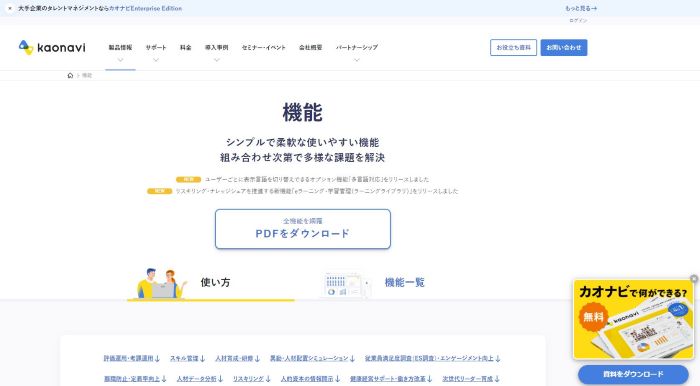Jump to 健康経営サポート・働き方改革 section
The width and height of the screenshot is (700, 386).
tap(391, 378)
